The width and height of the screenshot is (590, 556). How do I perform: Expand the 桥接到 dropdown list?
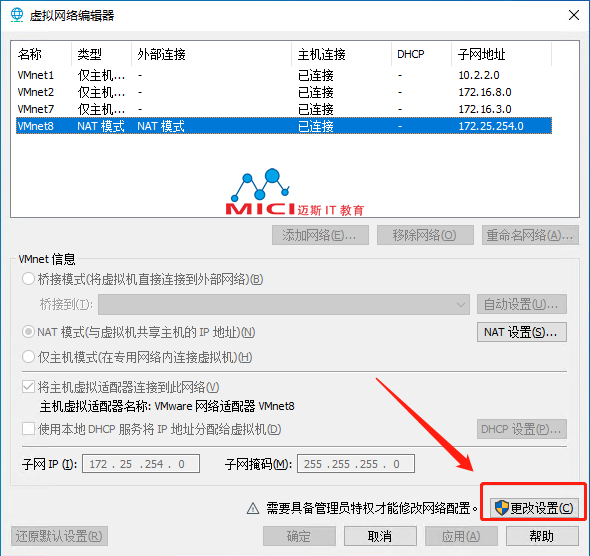(x=284, y=304)
